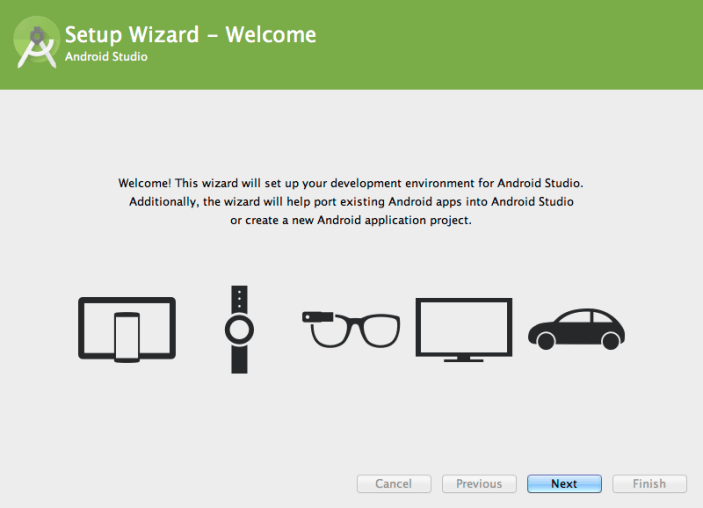Cancel the setup wizard
Viewport: 703px width, 508px height.
(393, 484)
